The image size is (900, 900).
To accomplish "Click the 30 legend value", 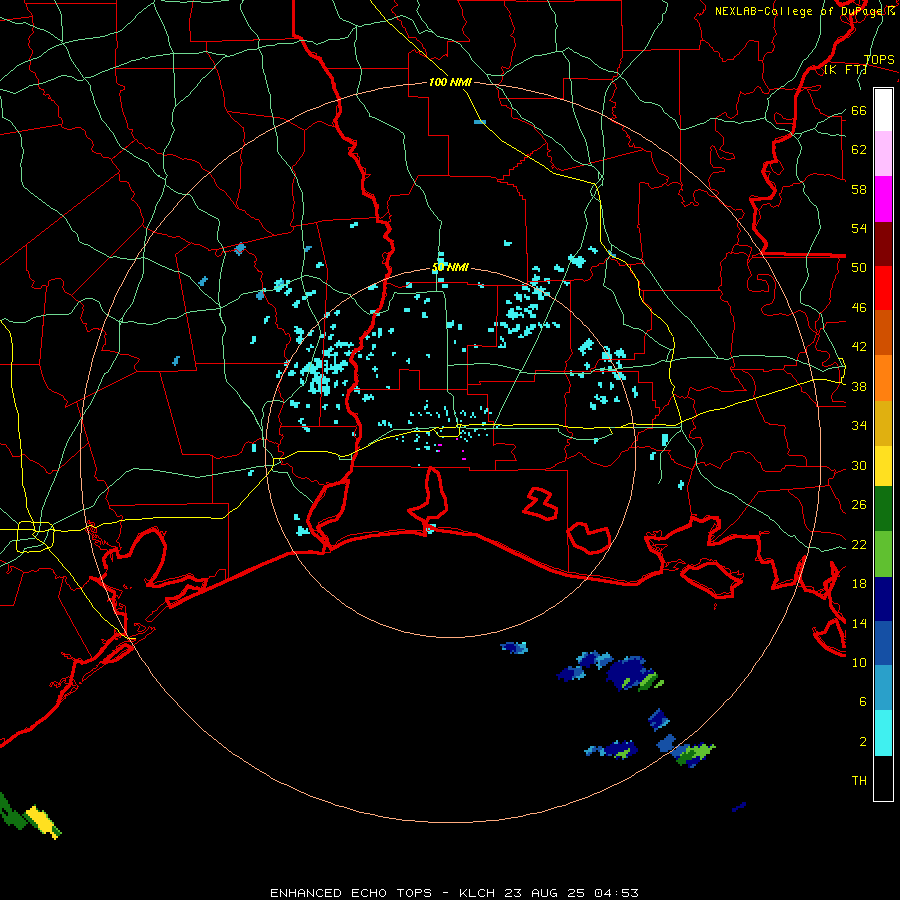I will pyautogui.click(x=859, y=465).
